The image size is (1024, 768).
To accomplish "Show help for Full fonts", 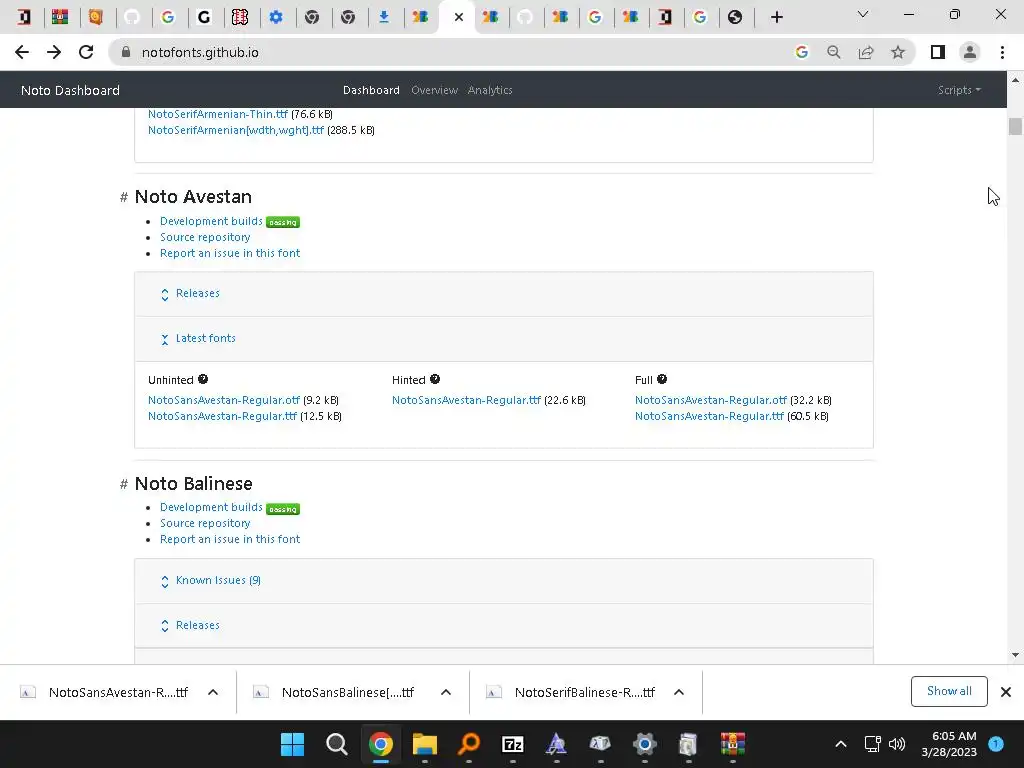I will (662, 379).
